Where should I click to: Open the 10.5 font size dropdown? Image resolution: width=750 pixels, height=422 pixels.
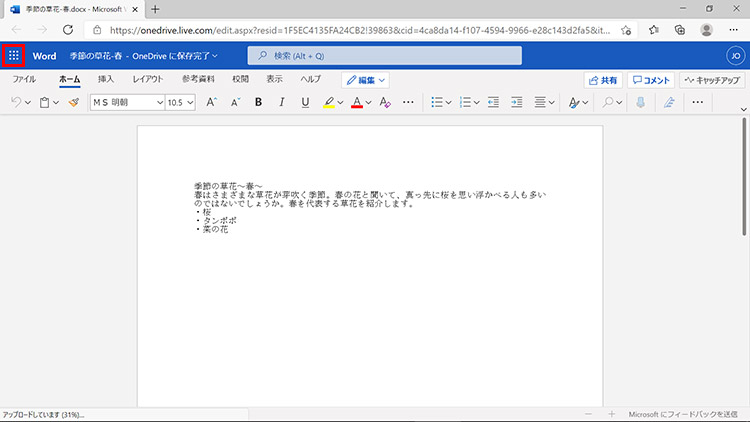pos(181,102)
